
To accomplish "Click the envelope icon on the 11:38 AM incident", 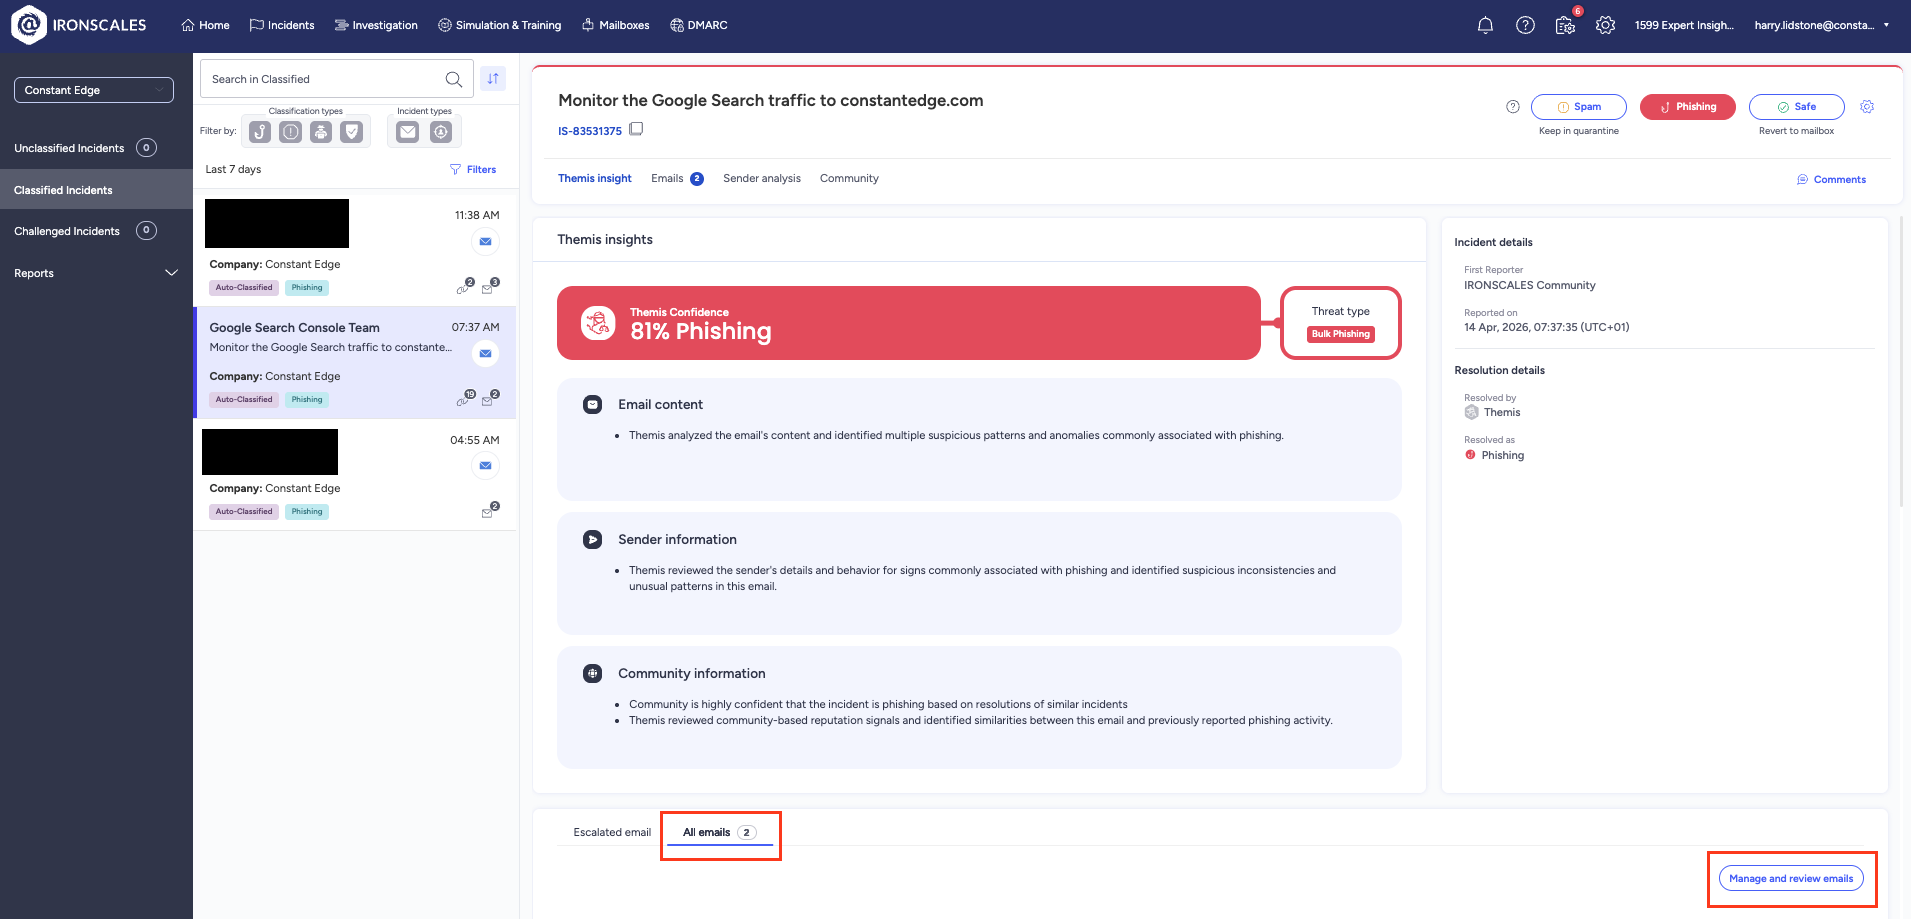I will pyautogui.click(x=485, y=242).
